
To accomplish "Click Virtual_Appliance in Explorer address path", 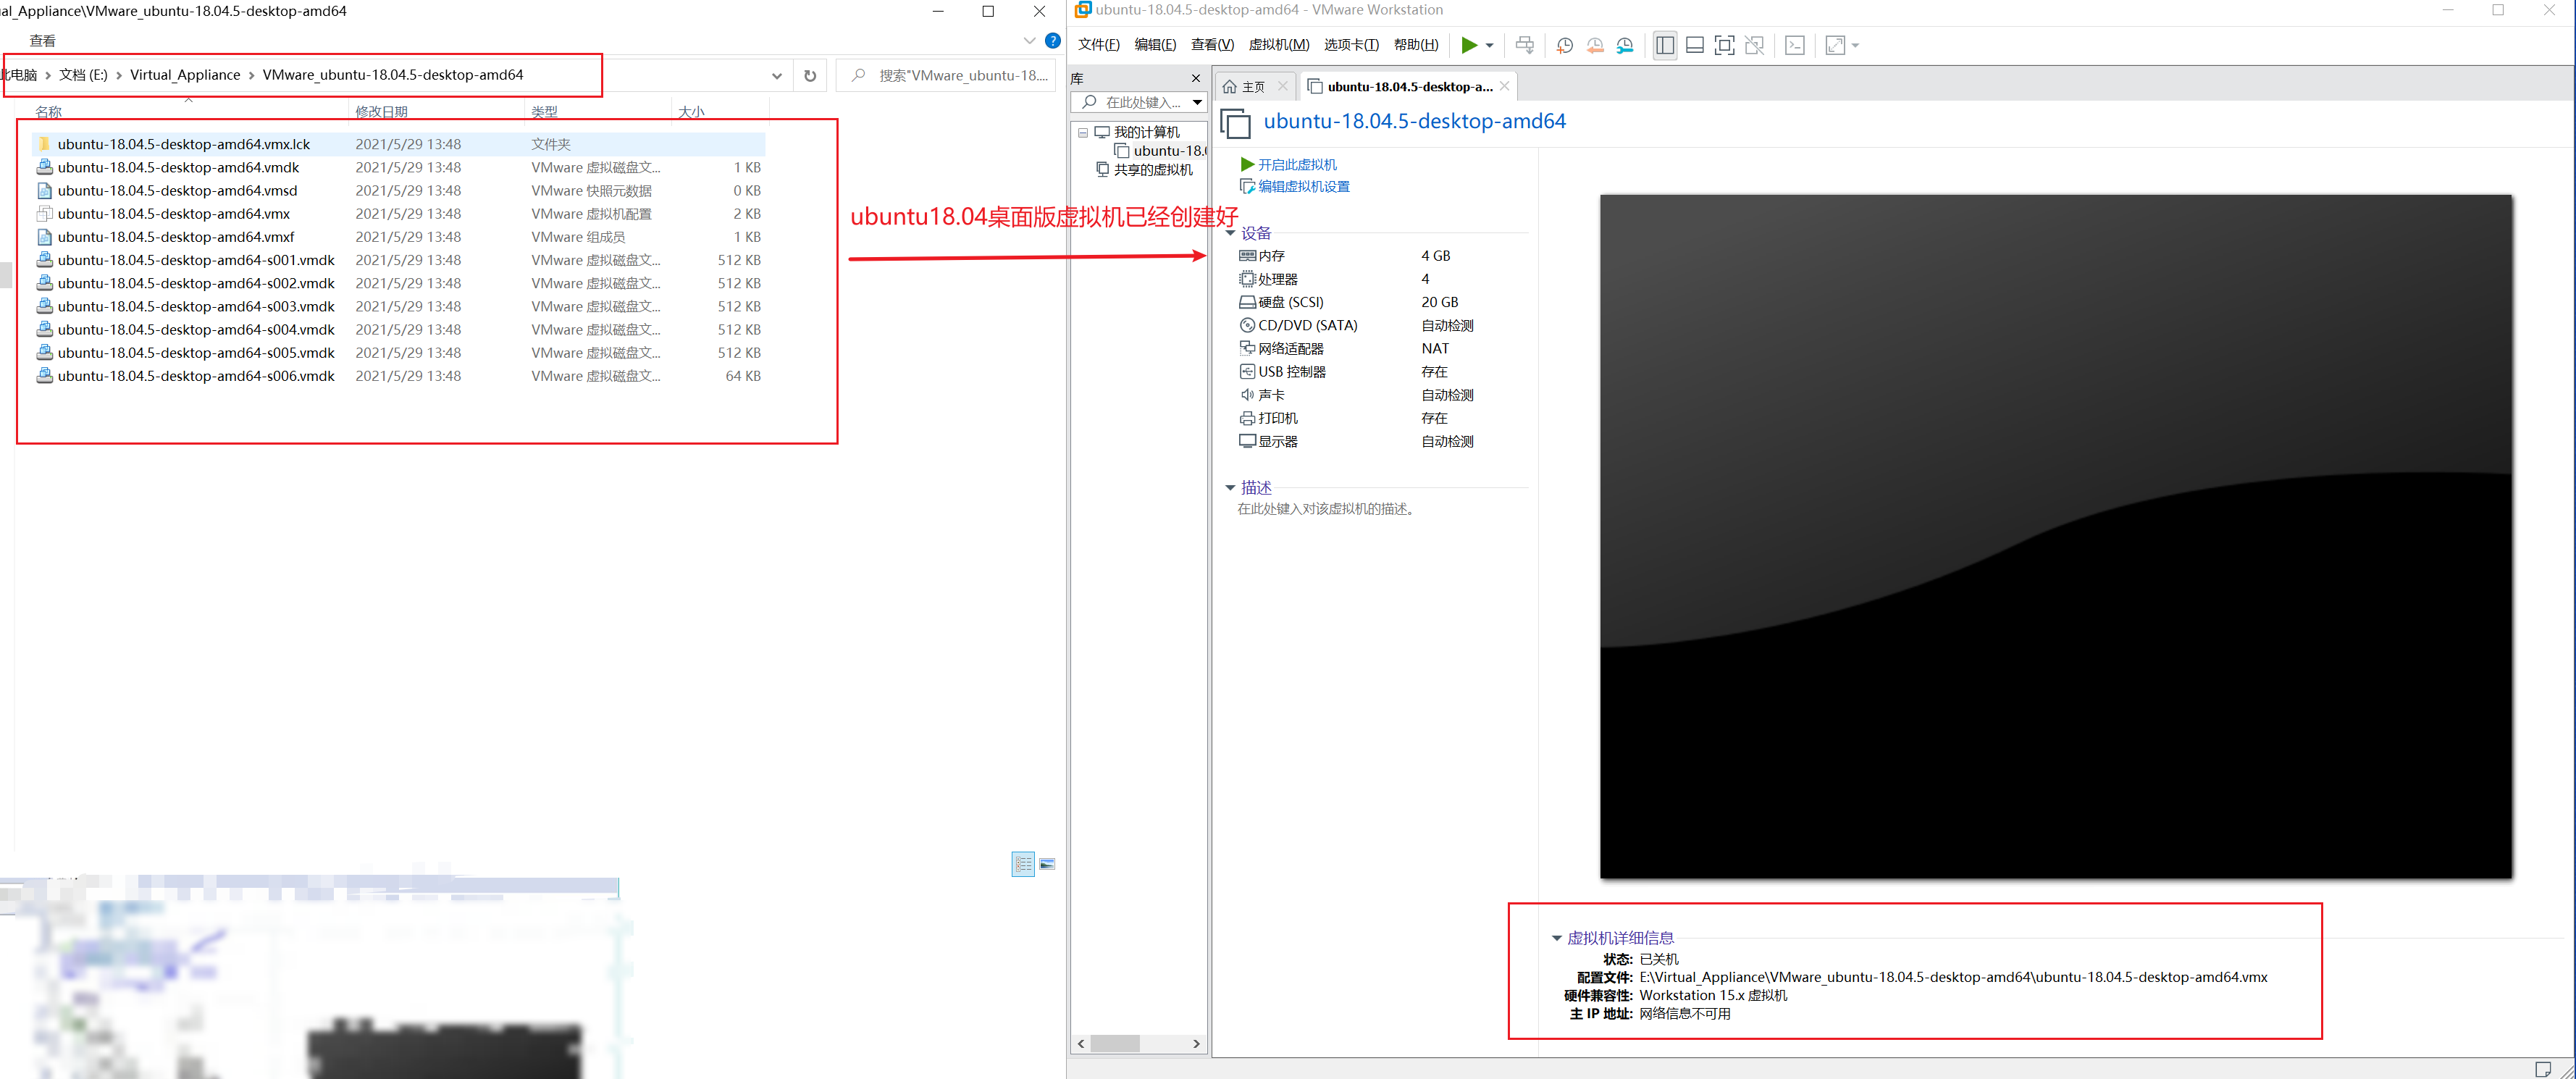I will pos(185,75).
